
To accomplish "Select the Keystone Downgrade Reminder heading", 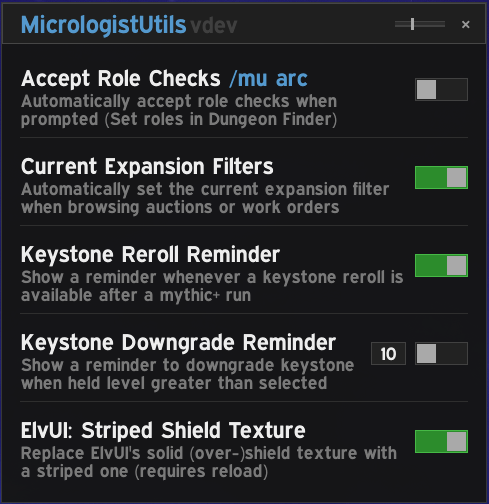I will click(178, 343).
